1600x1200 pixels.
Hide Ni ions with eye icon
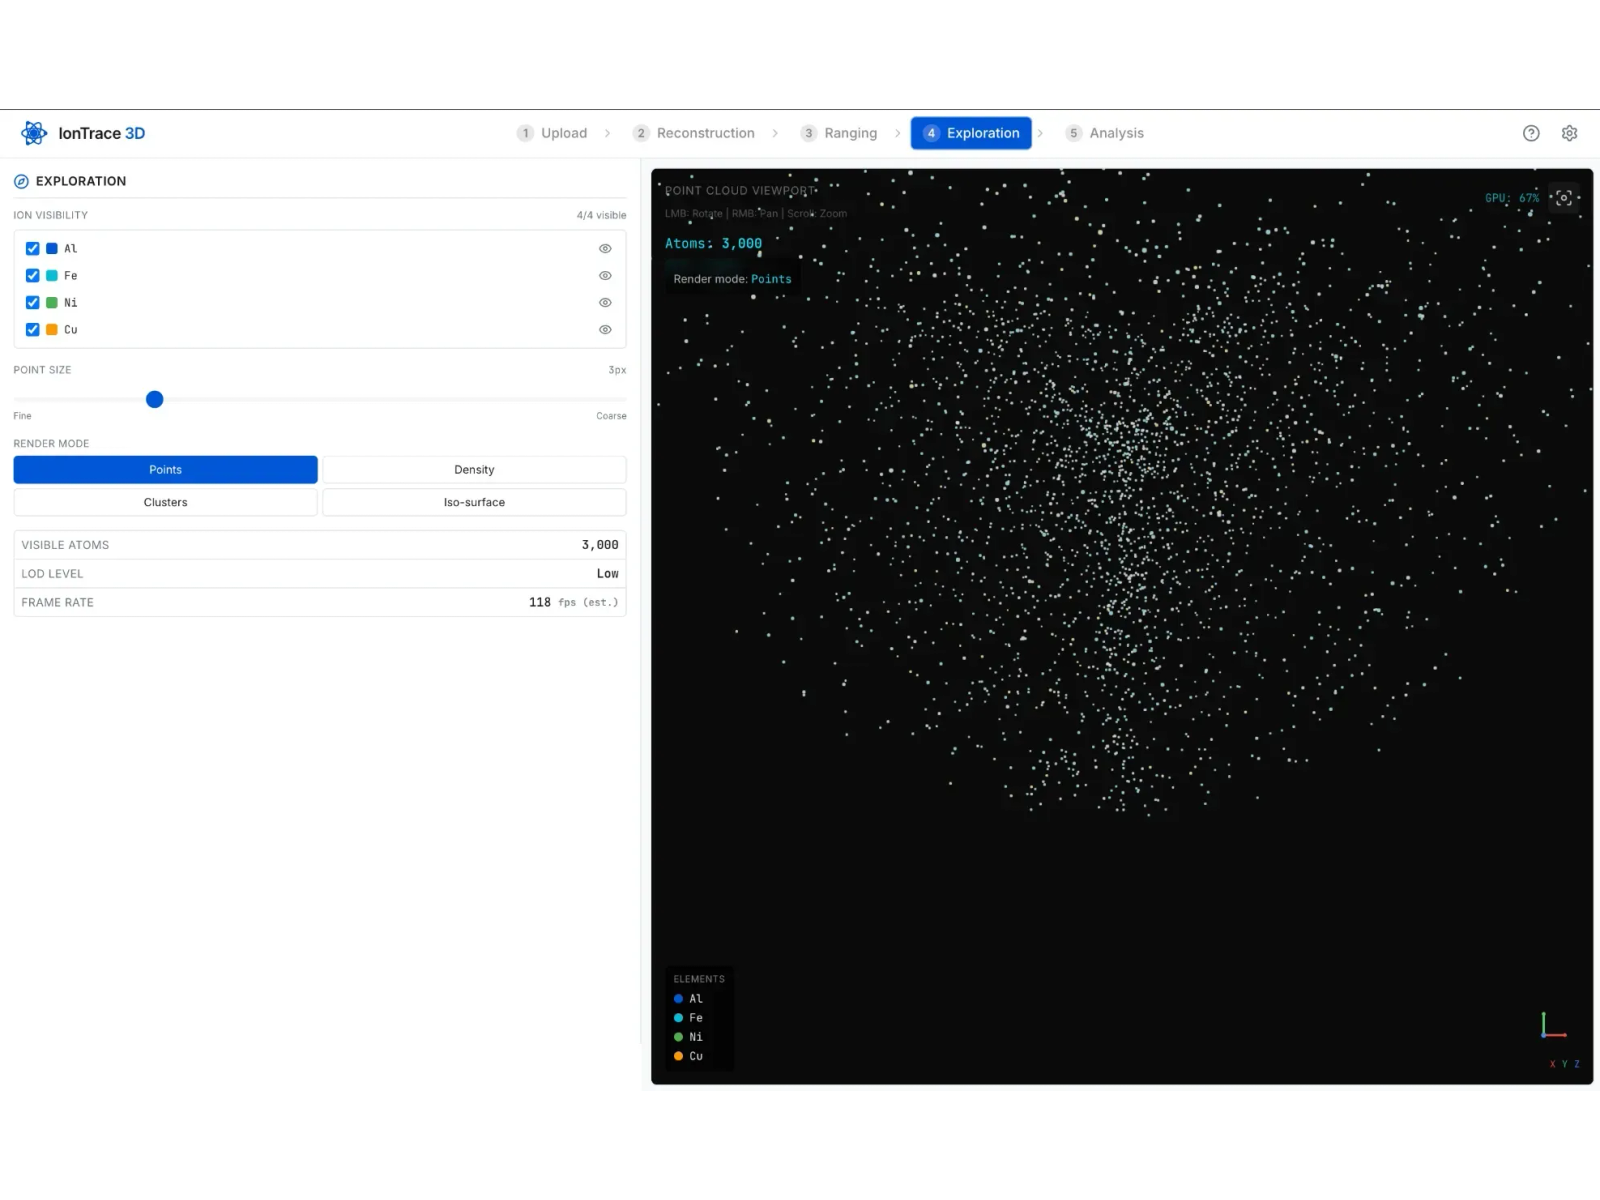pos(605,302)
